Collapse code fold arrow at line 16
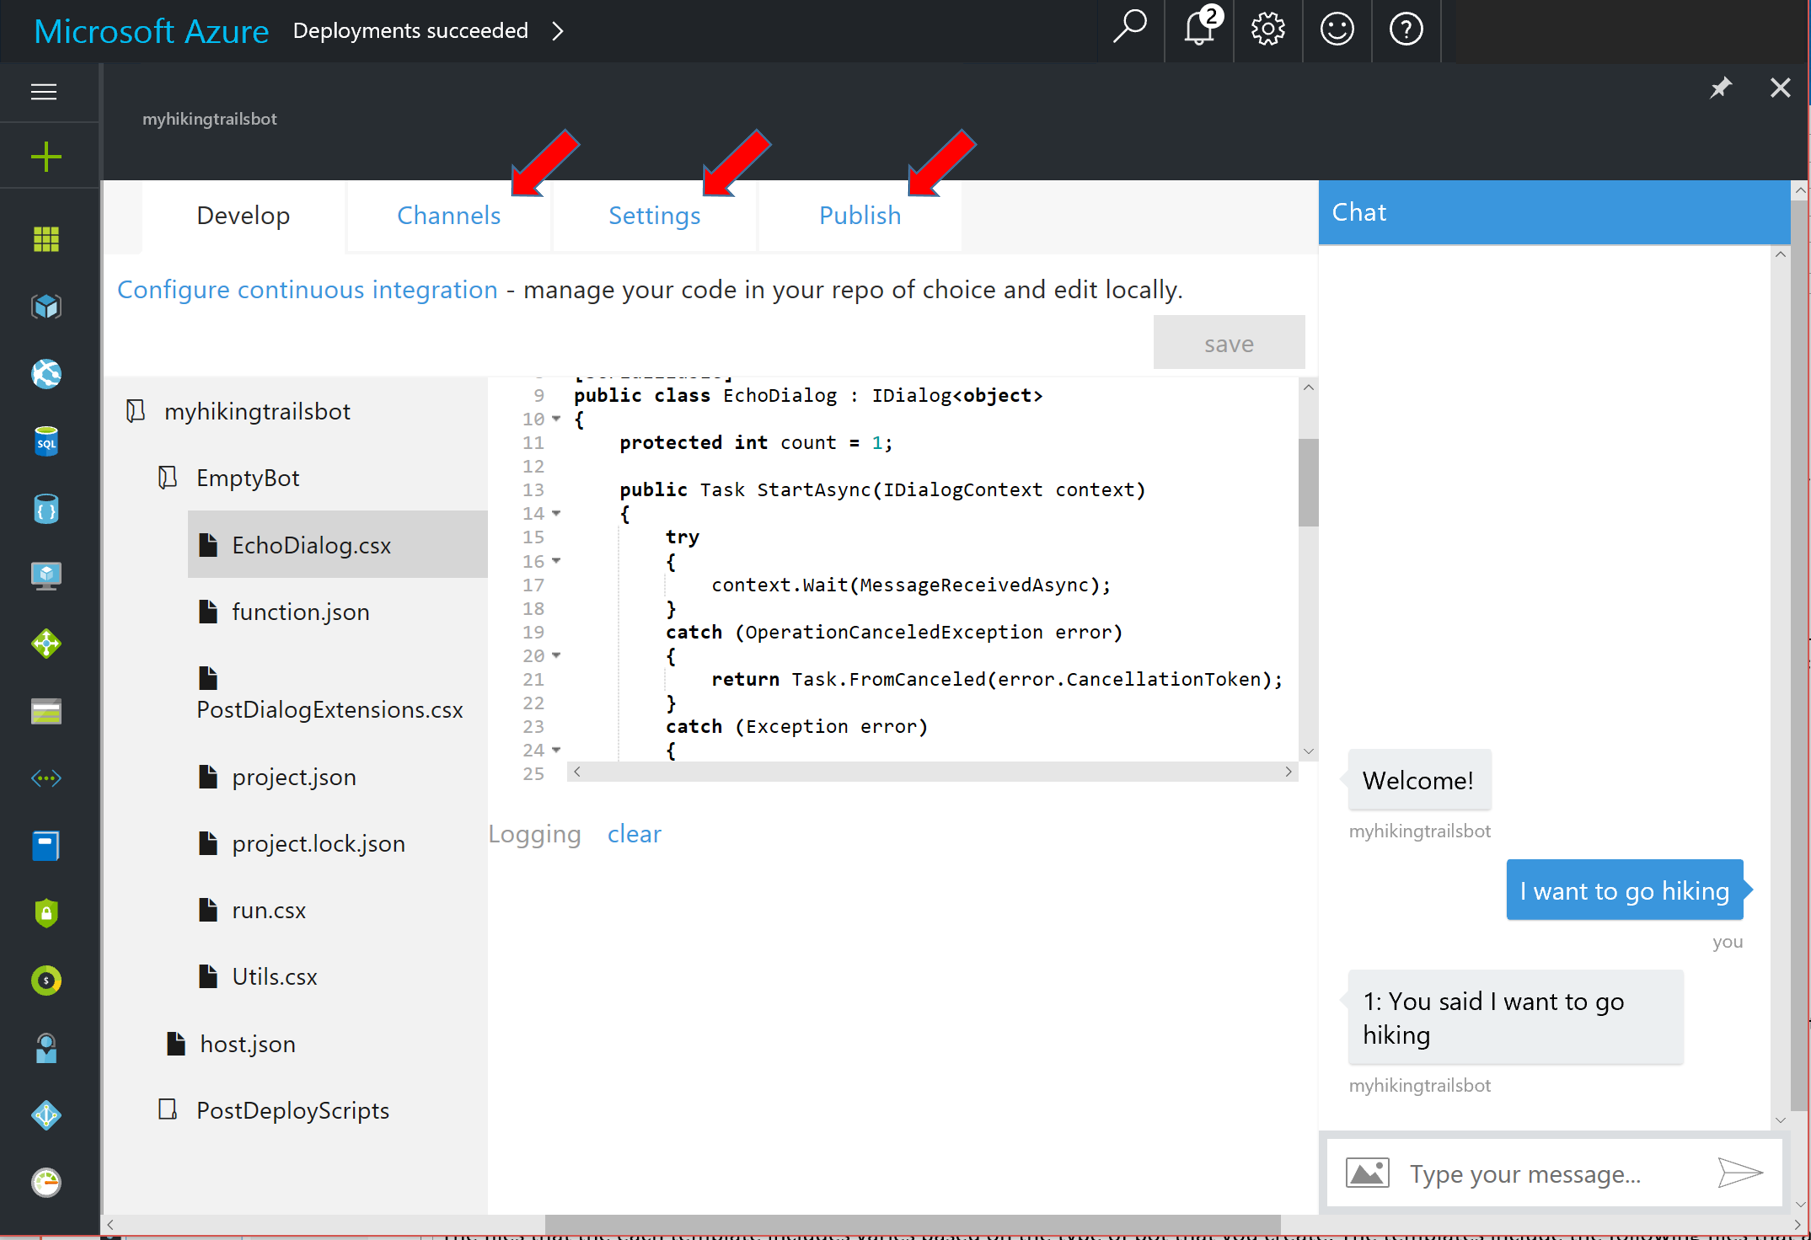This screenshot has height=1240, width=1811. (557, 561)
